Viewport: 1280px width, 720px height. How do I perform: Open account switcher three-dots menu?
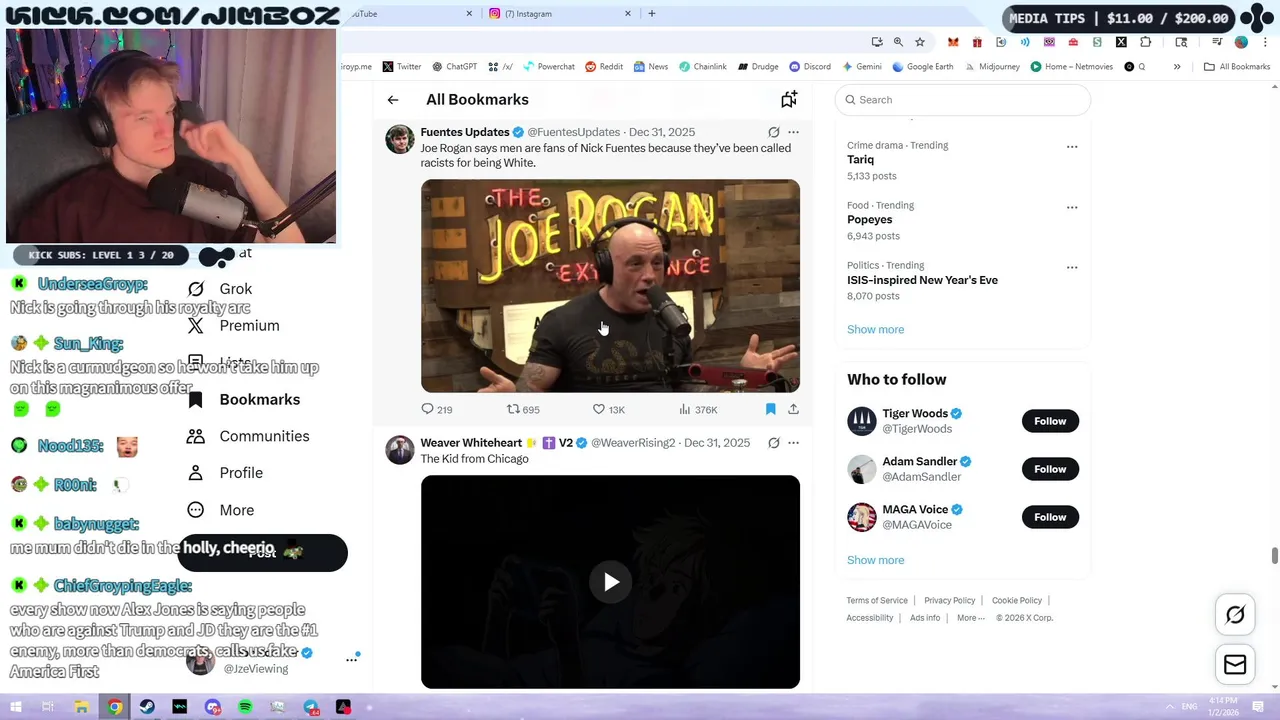point(352,659)
